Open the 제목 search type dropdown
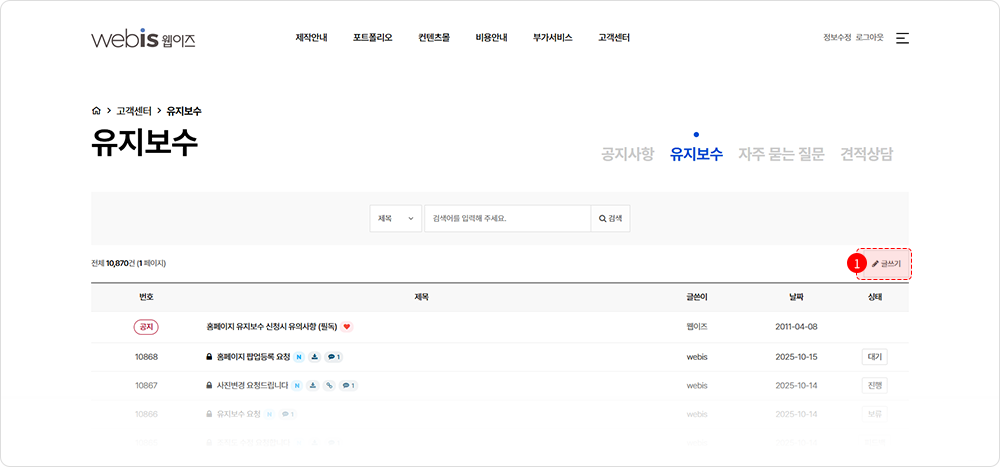The height and width of the screenshot is (467, 1000). (395, 218)
